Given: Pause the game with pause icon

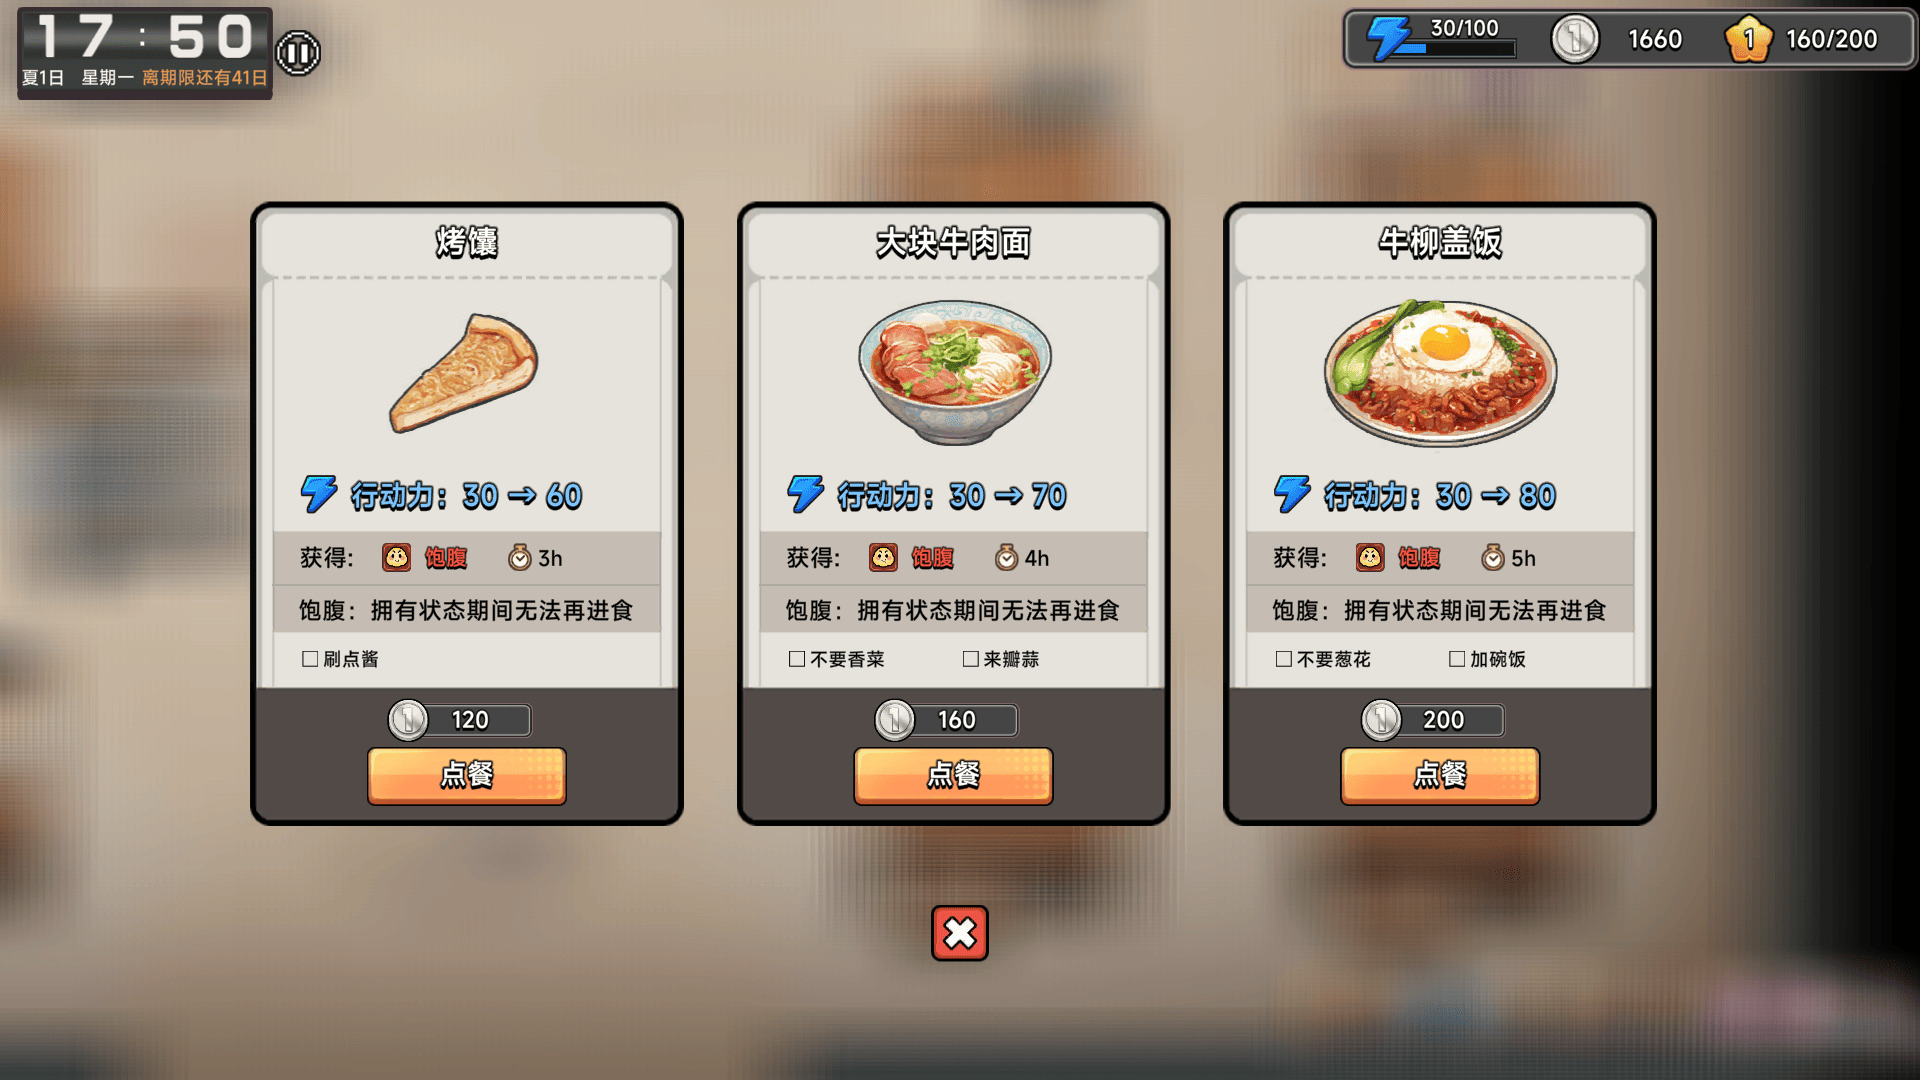Looking at the screenshot, I should [x=297, y=52].
